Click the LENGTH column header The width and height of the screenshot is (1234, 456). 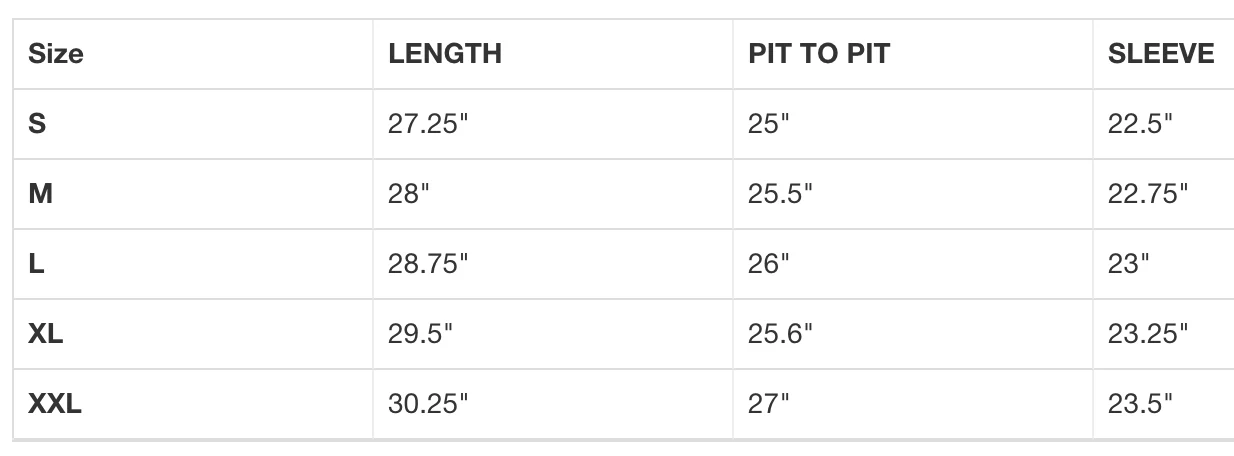tap(445, 54)
